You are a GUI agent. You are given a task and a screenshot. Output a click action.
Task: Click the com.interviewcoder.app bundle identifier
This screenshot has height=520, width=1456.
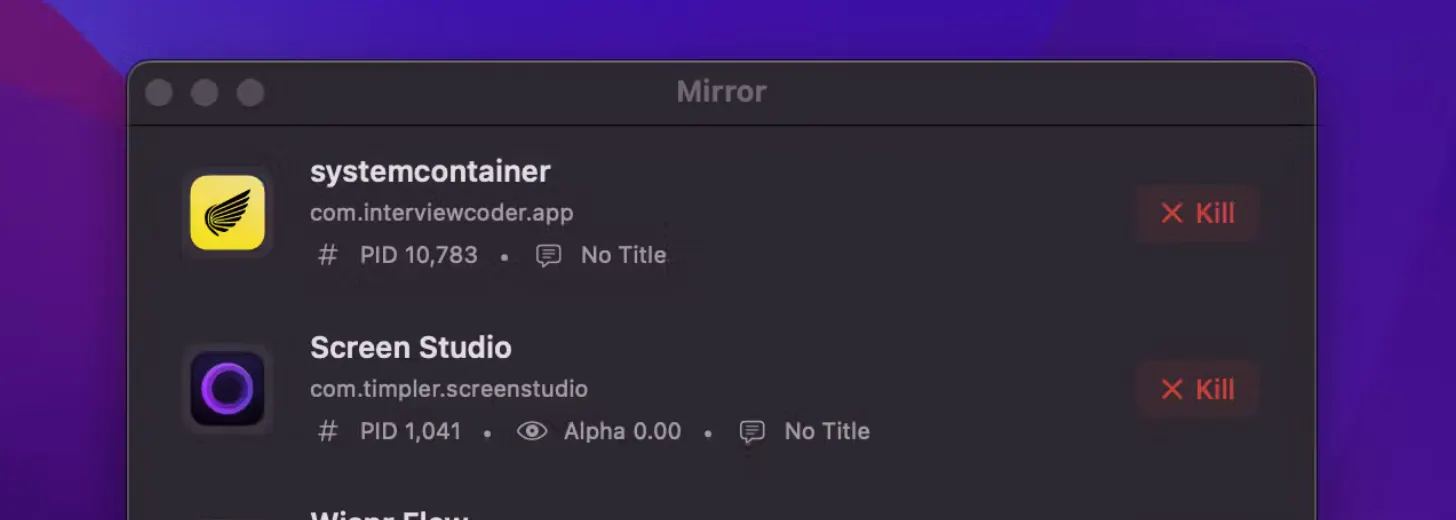[x=441, y=213]
